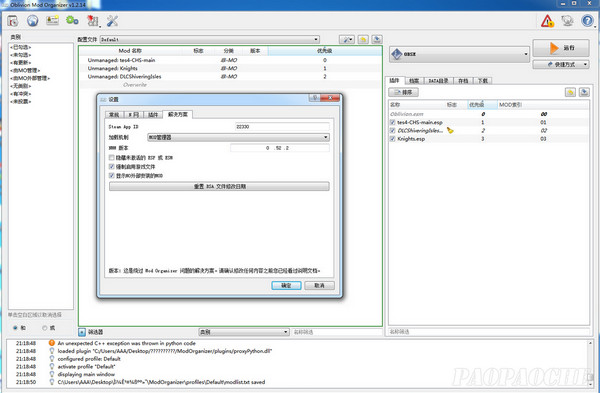
Task: Switch to first tab in Settings dialog
Action: click(x=114, y=115)
